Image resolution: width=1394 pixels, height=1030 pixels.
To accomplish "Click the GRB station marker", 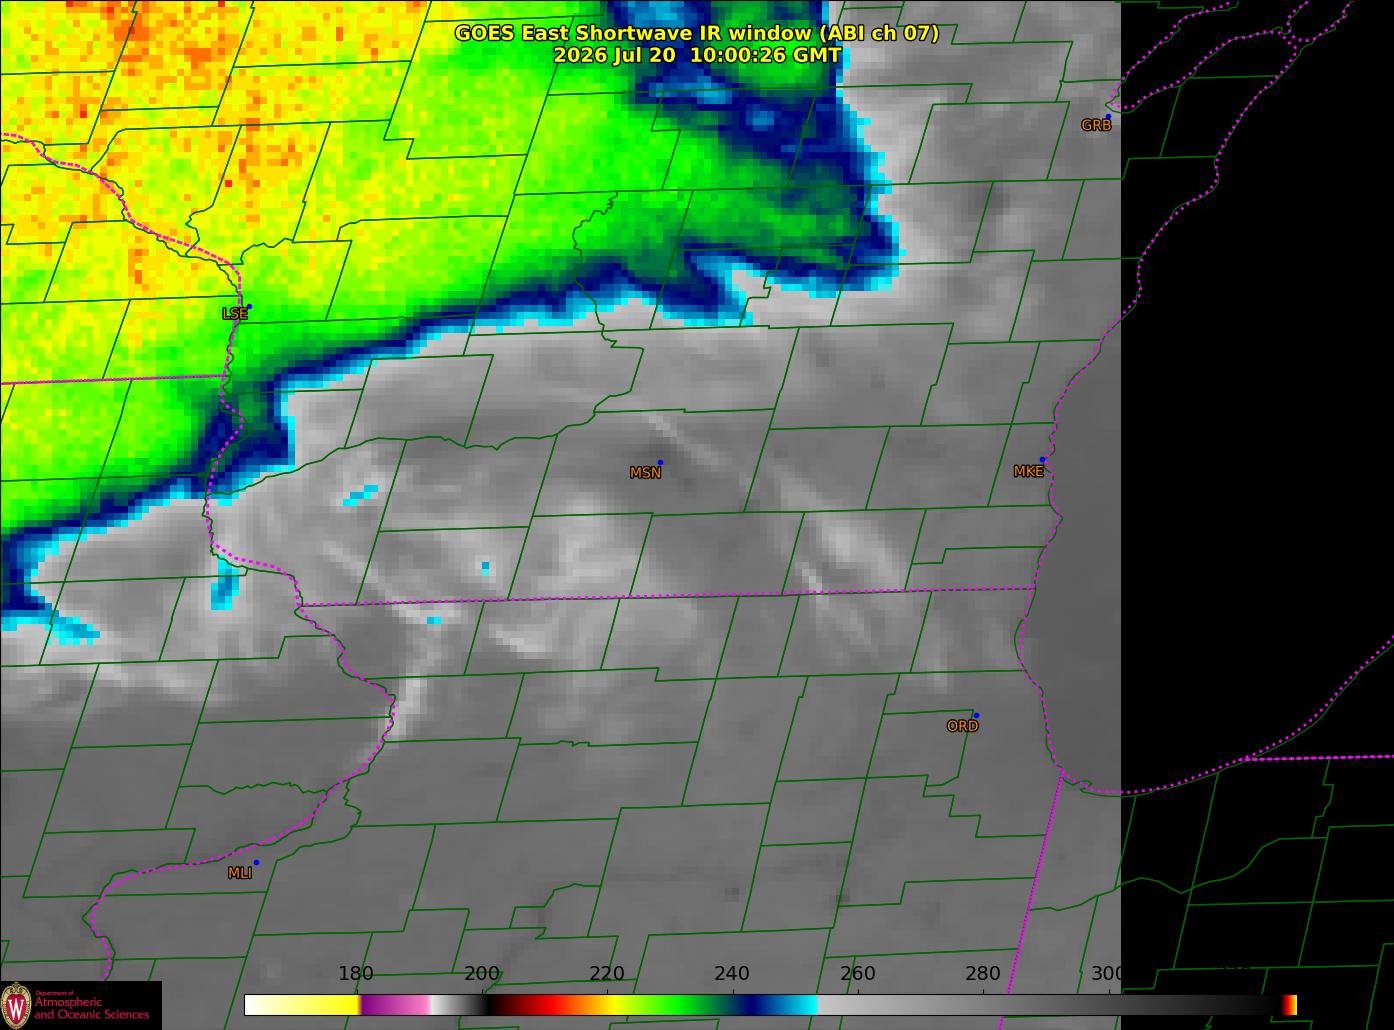I will (x=1108, y=116).
